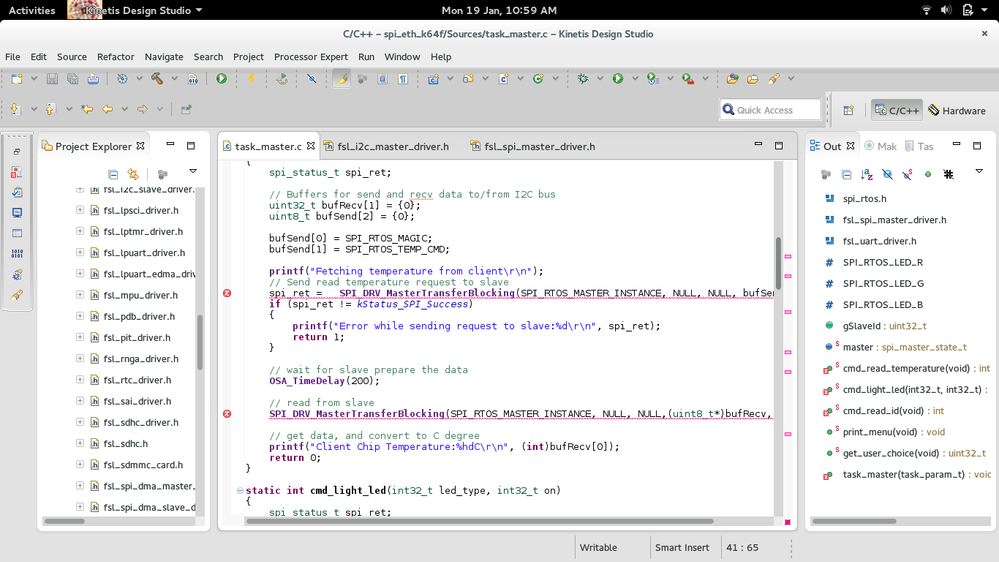Viewport: 999px width, 562px height.
Task: Click the editor vertical scrollbar thumb
Action: click(x=778, y=263)
